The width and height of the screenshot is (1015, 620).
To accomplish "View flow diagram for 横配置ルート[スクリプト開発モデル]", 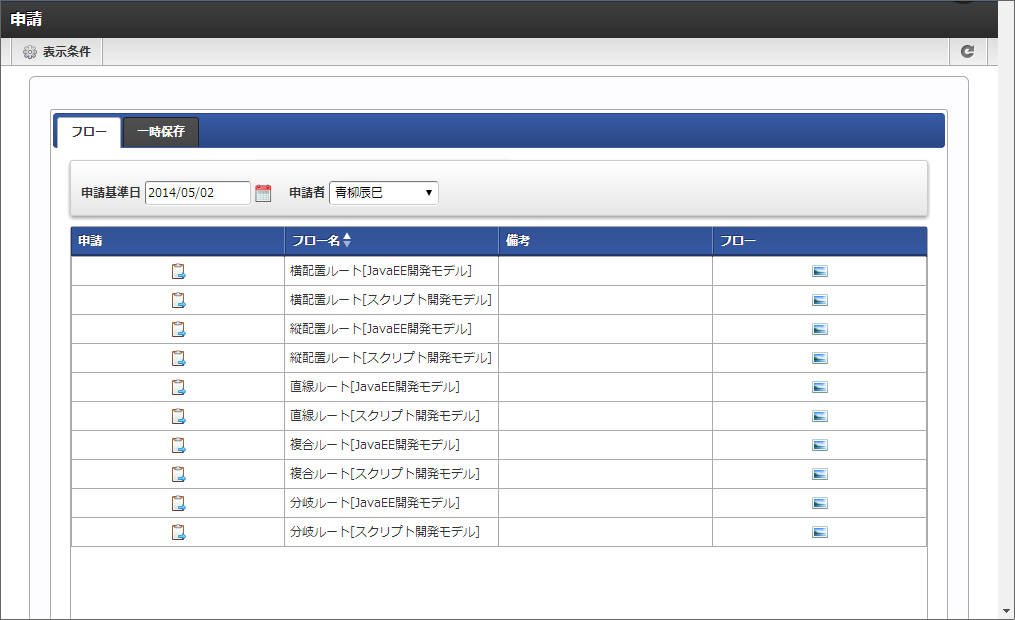I will 820,300.
